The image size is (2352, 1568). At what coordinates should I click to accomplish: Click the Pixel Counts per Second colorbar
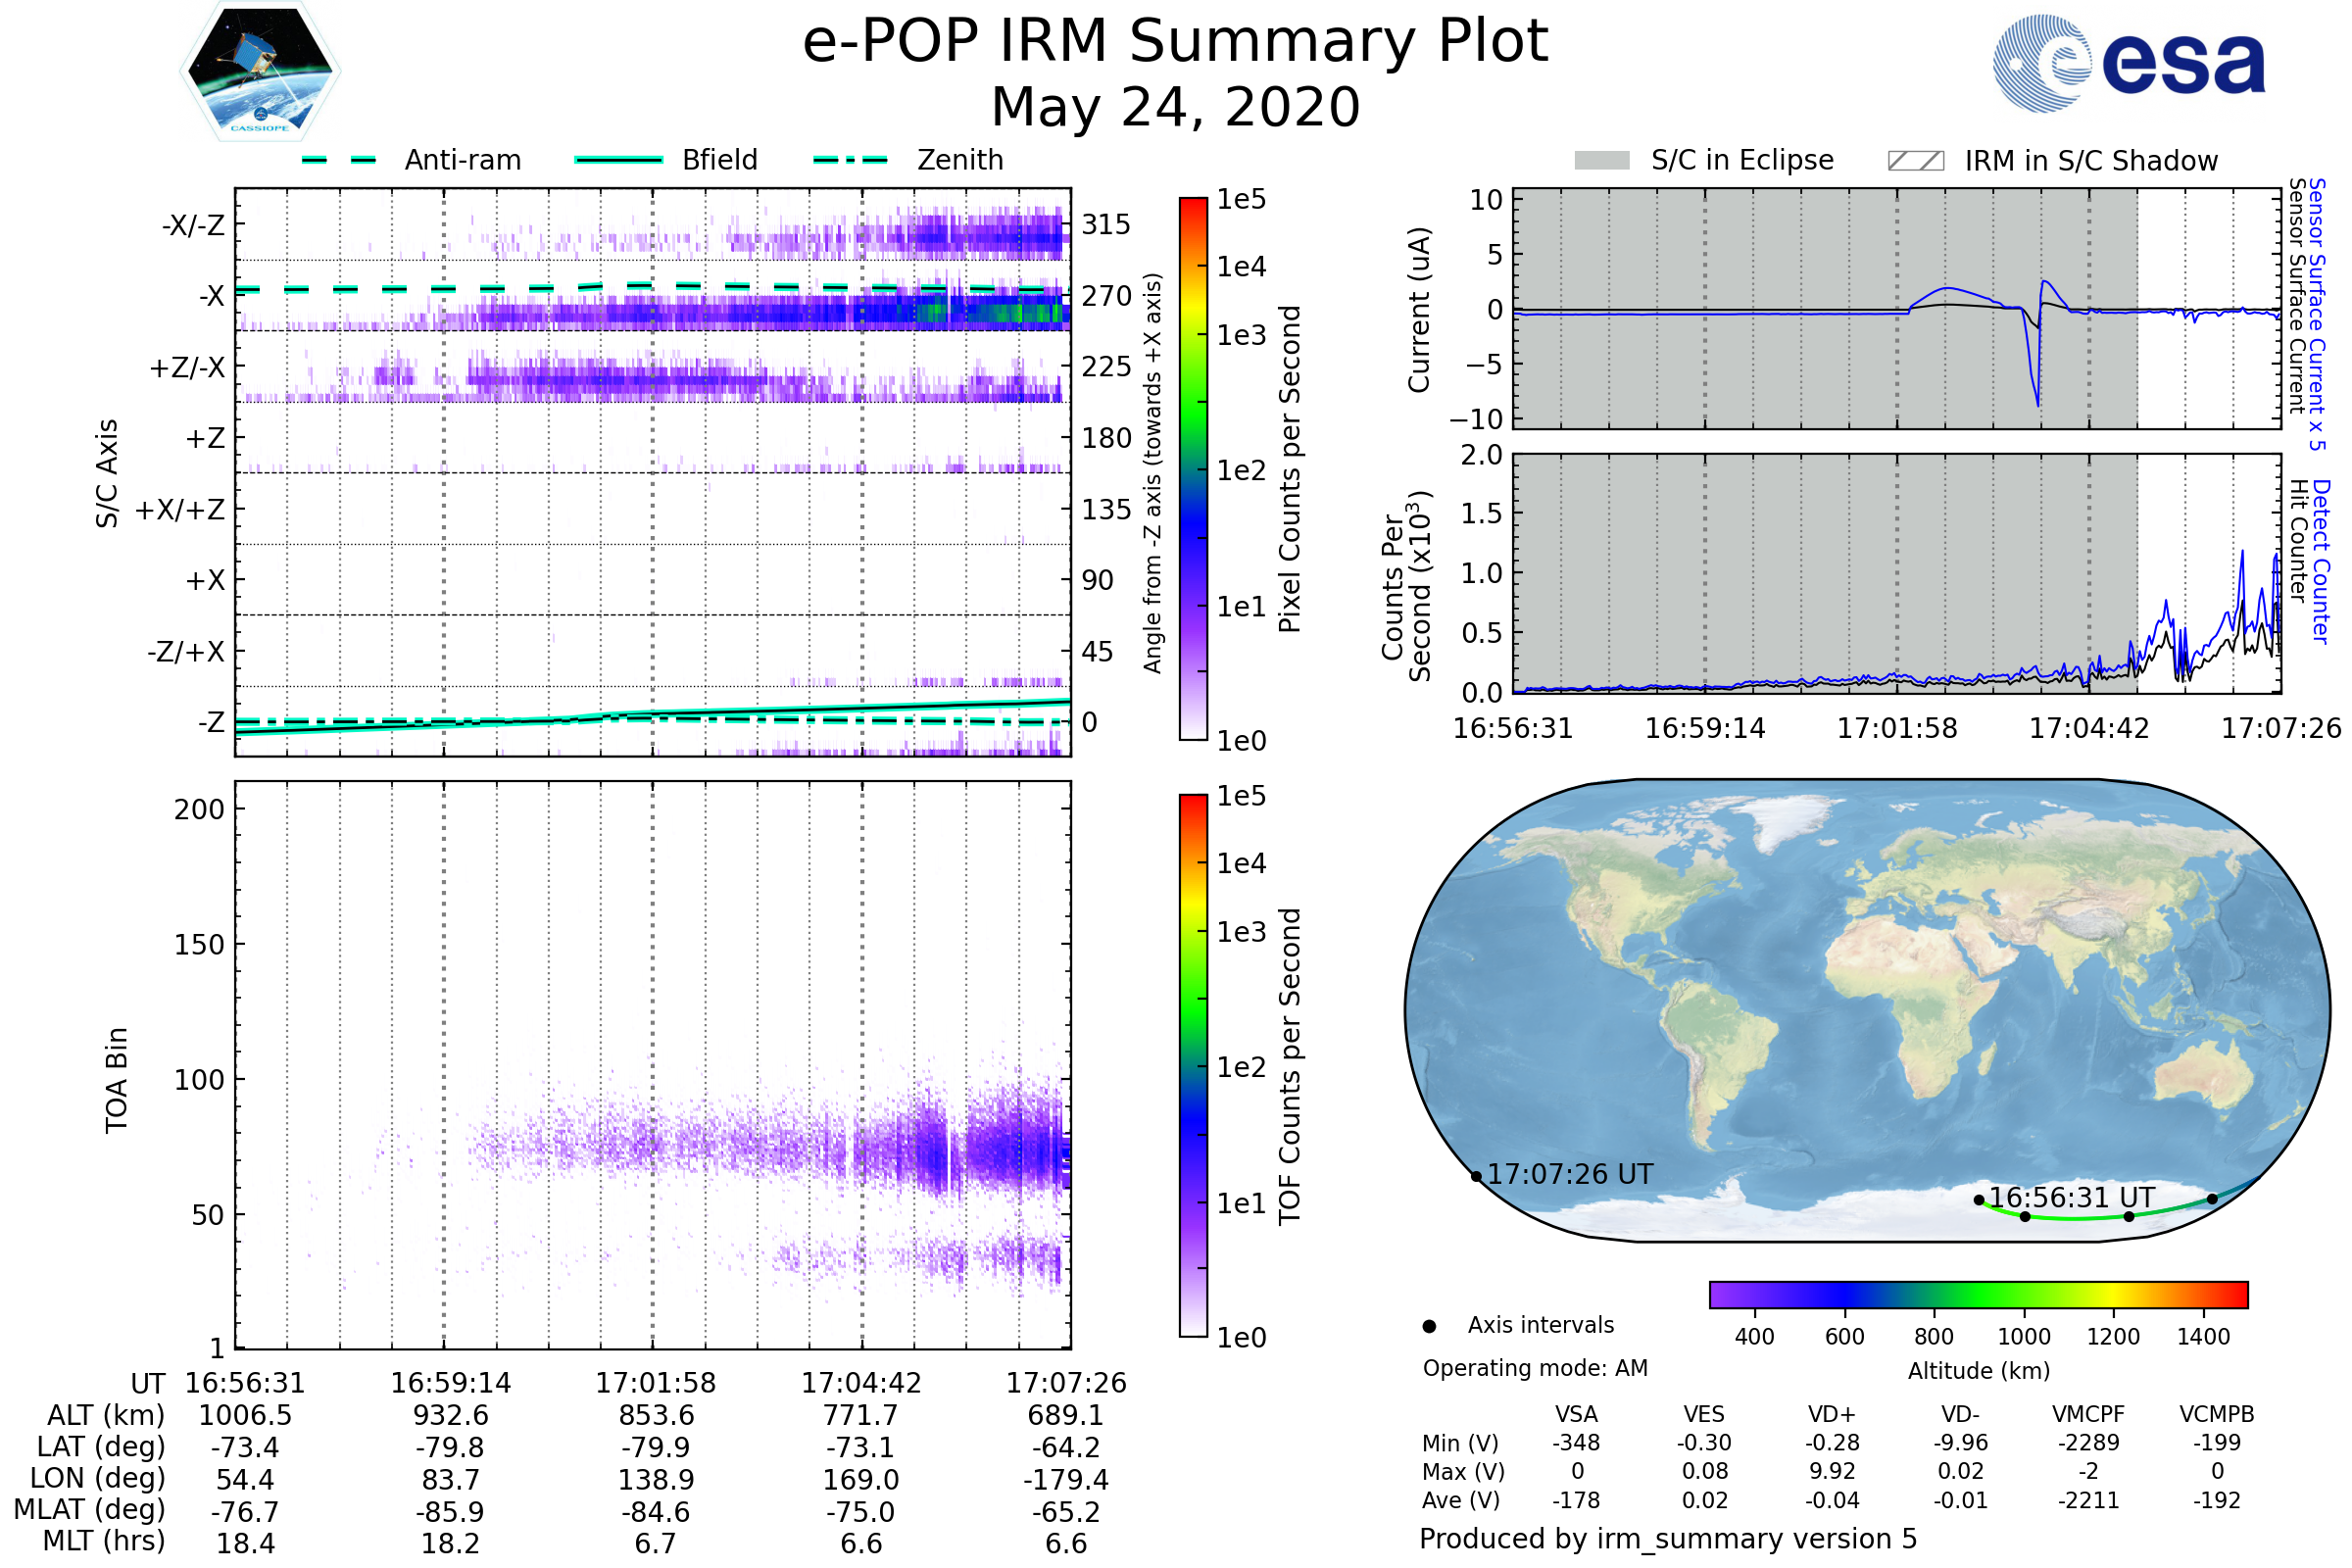(1193, 469)
